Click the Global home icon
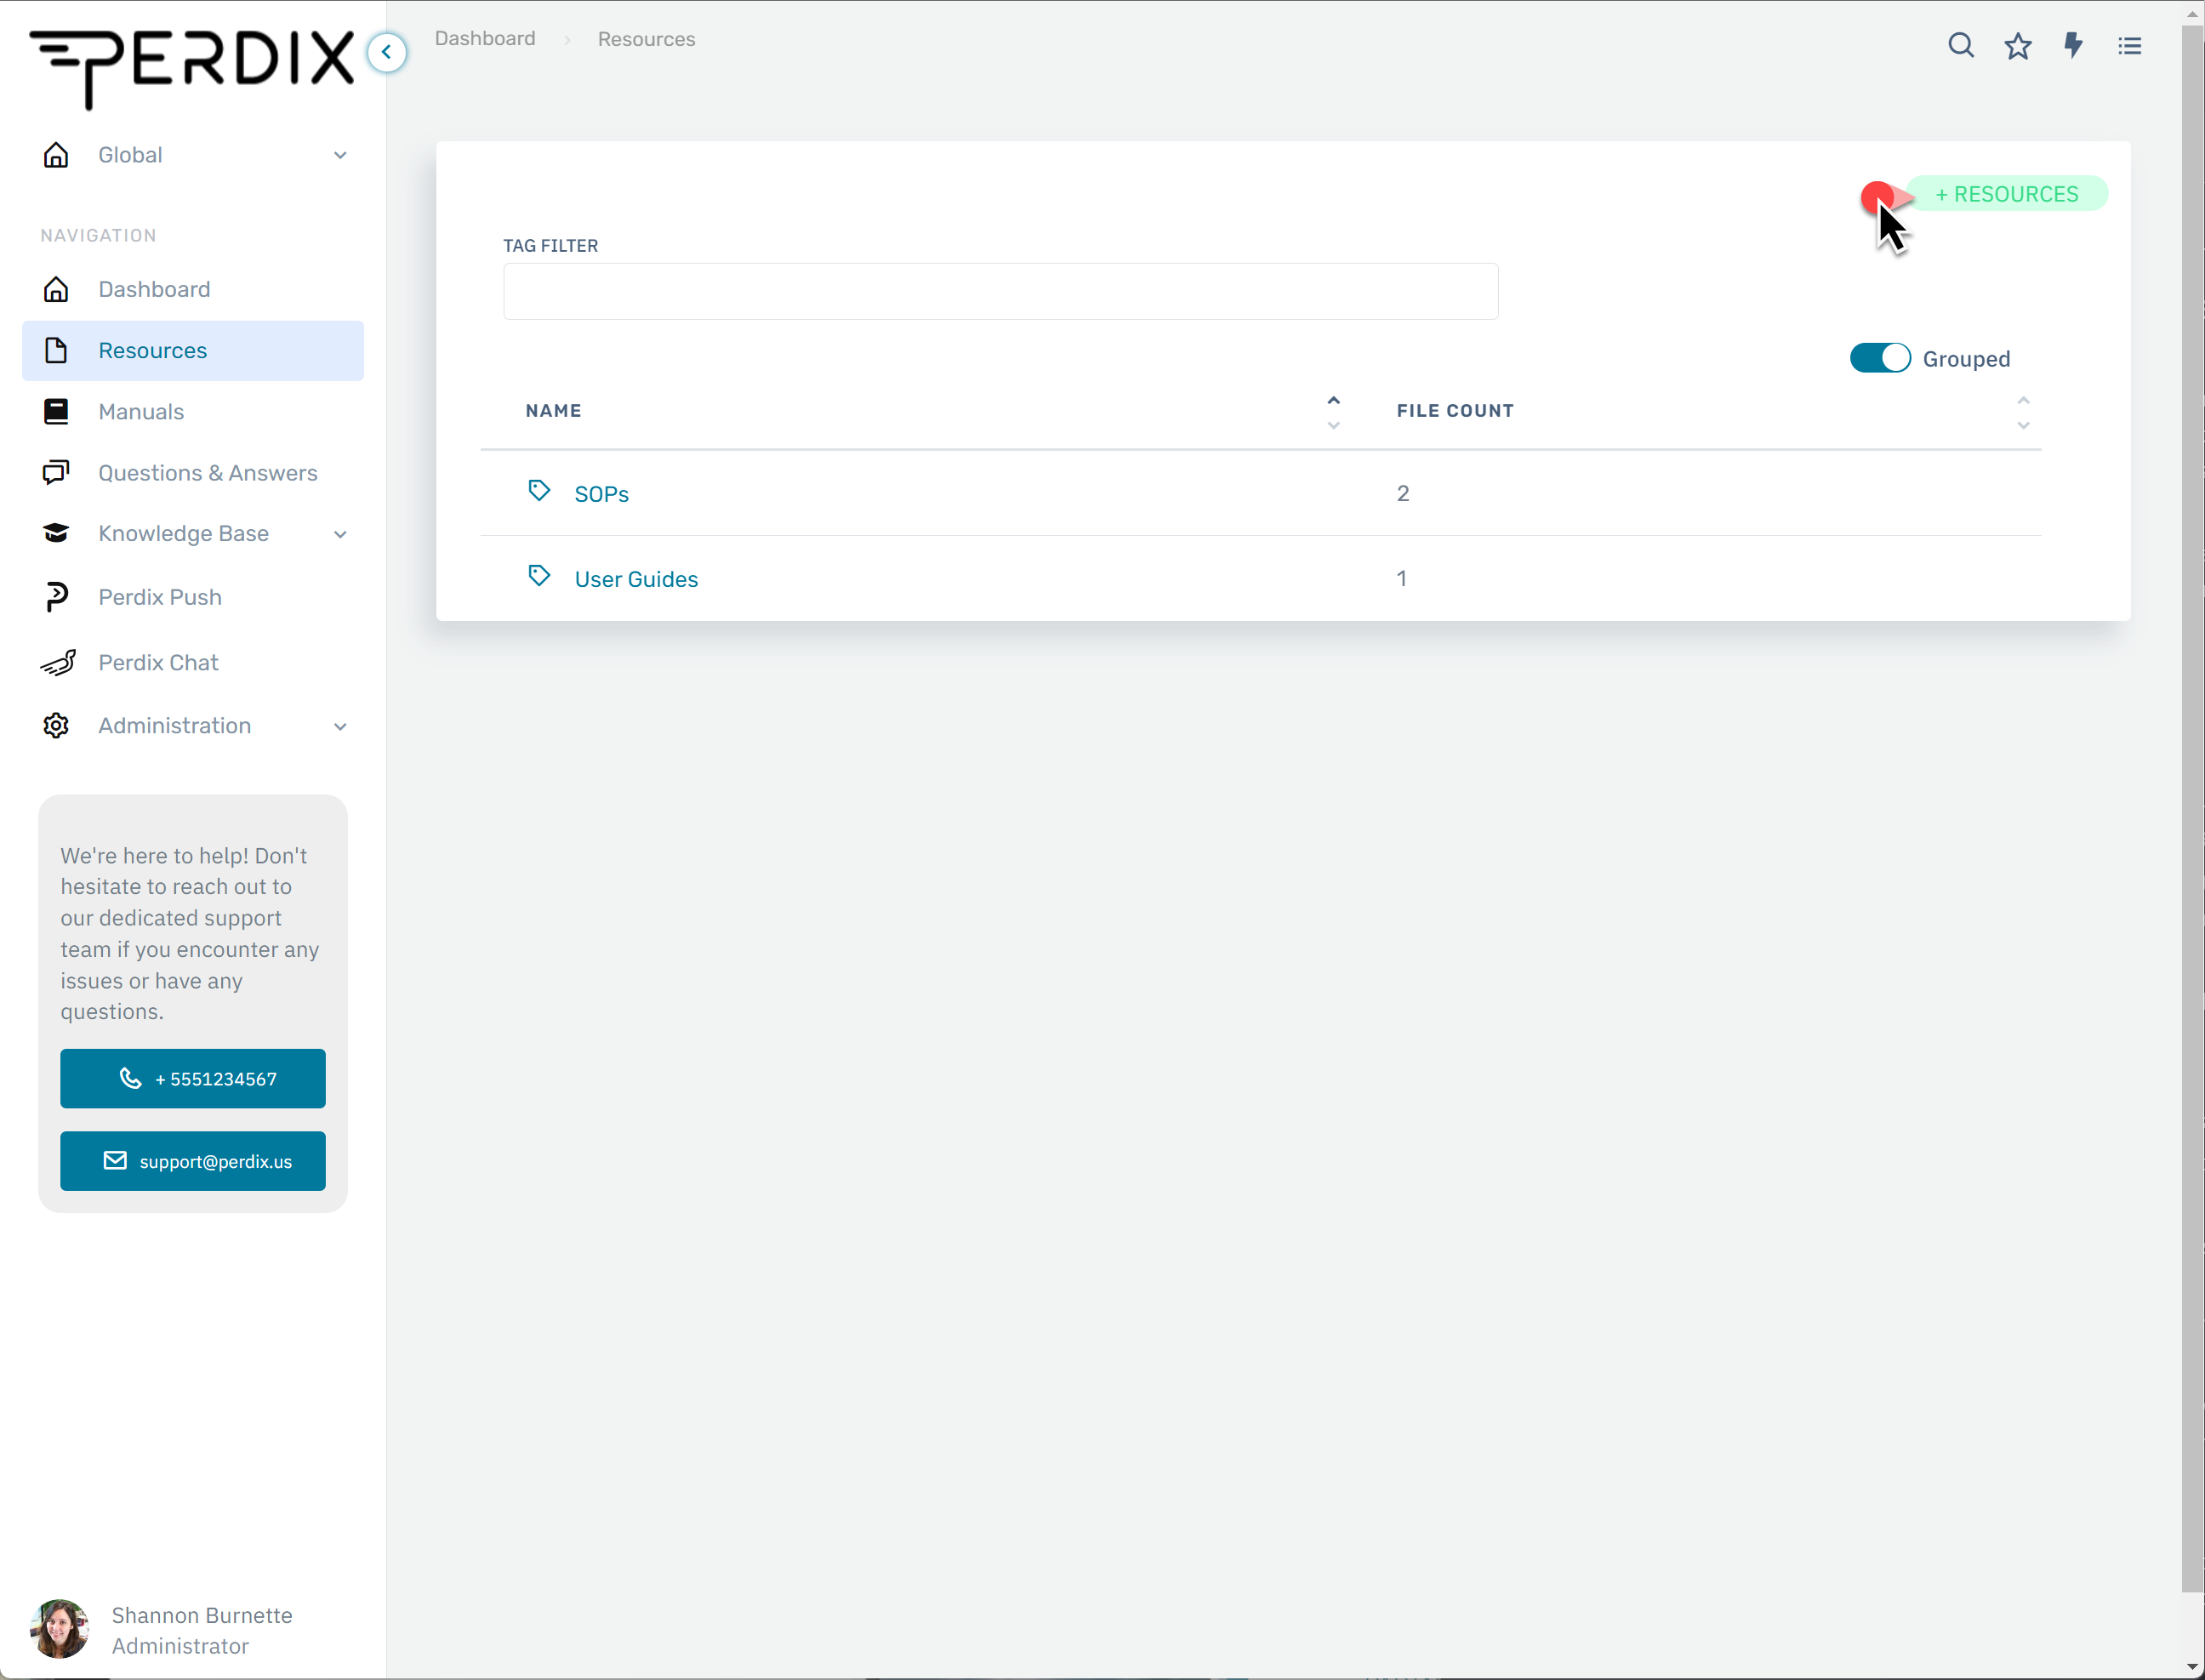Screen dimensions: 2205x1680 tap(56, 155)
